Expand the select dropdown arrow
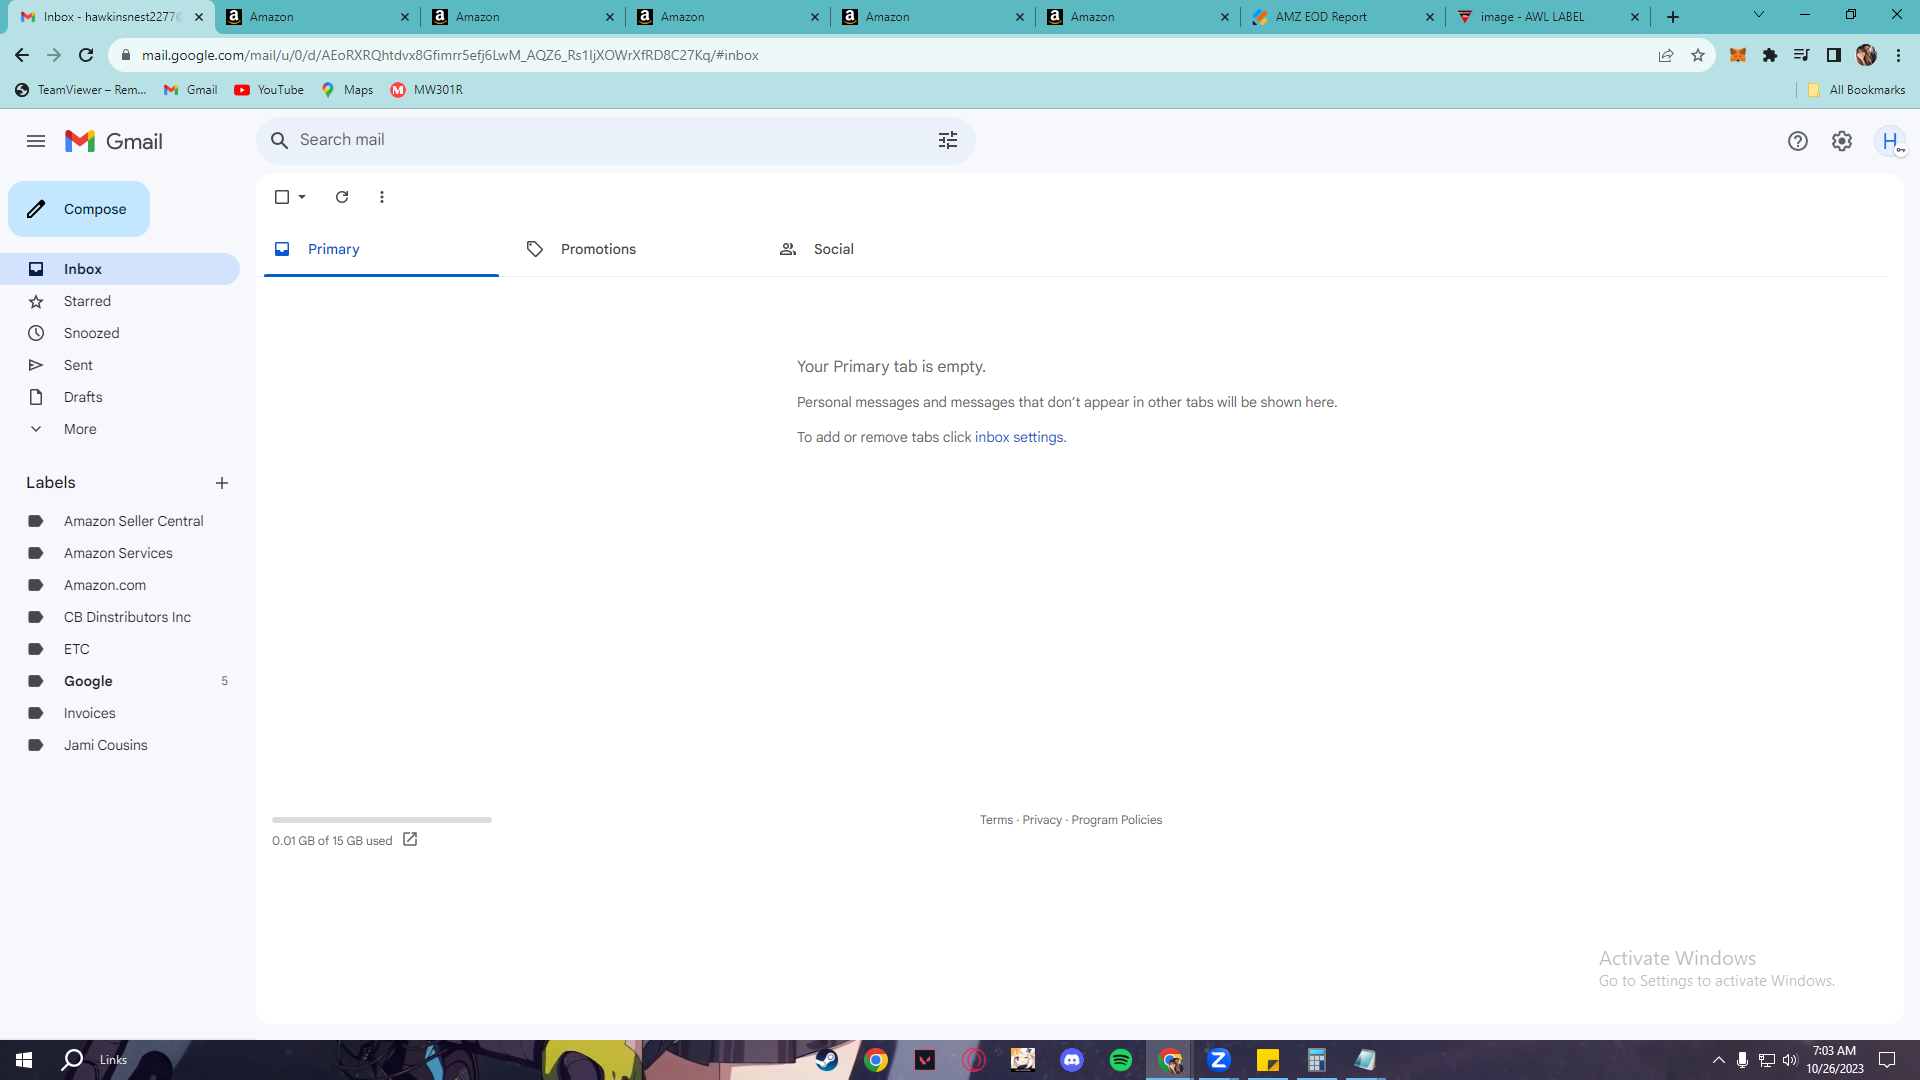 302,197
